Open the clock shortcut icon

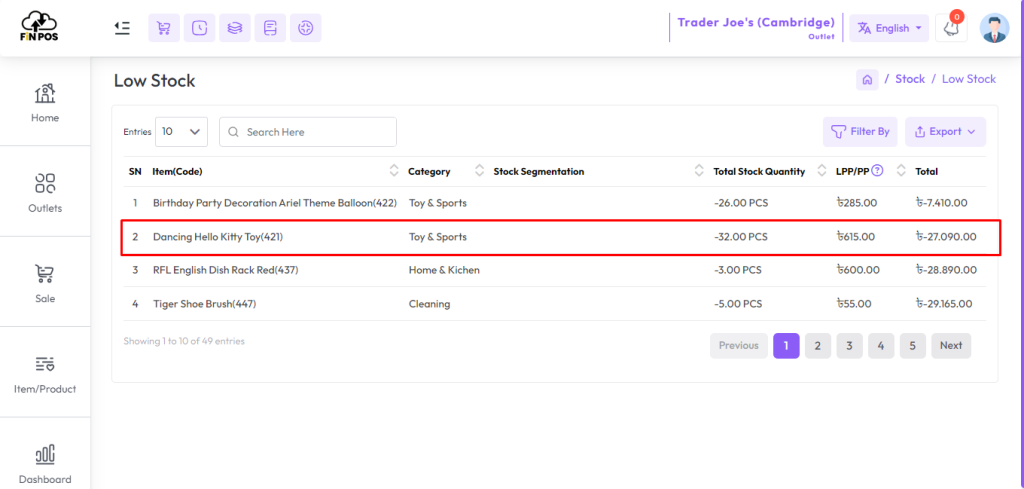click(199, 28)
